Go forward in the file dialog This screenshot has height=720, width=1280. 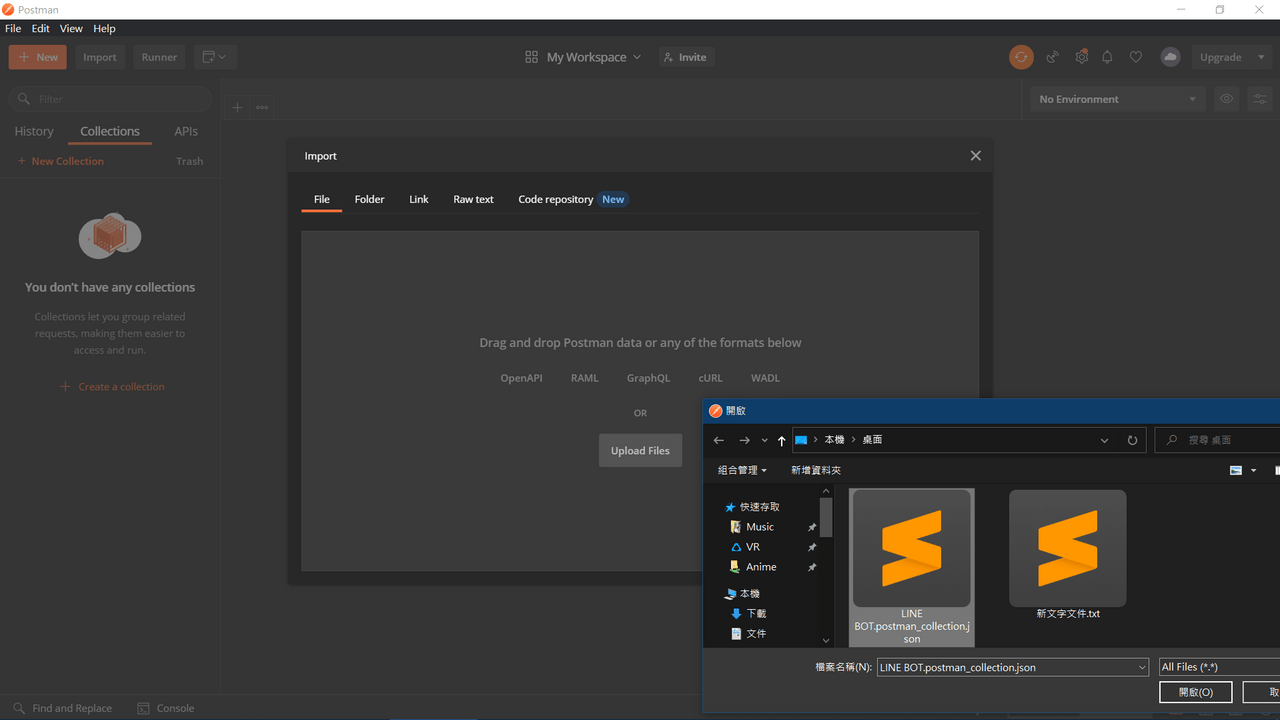(x=744, y=440)
